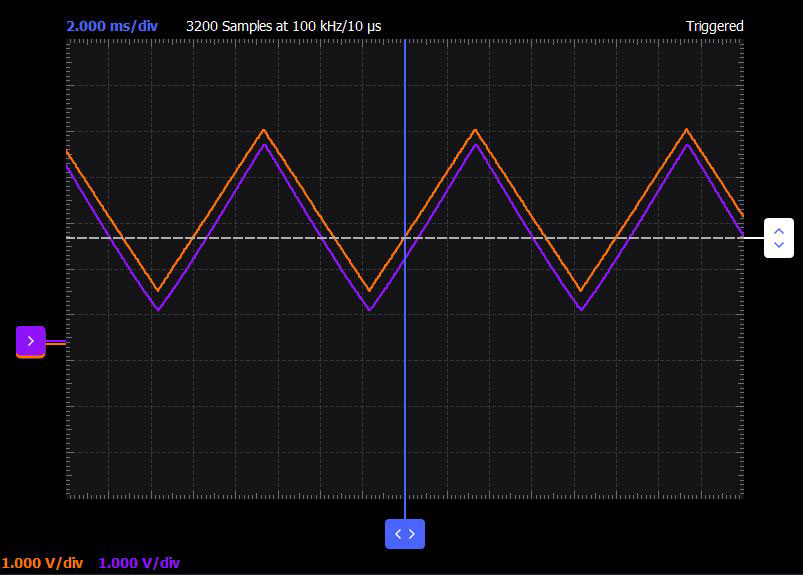Viewport: 803px width, 575px height.
Task: Click the last peak of orange waveform
Action: coord(686,130)
